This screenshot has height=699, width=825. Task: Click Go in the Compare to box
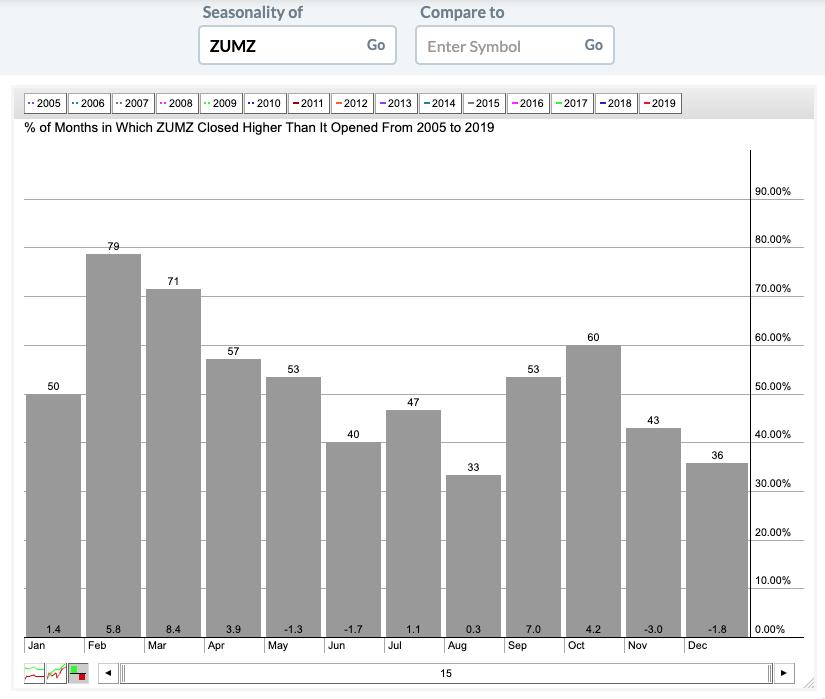point(593,45)
